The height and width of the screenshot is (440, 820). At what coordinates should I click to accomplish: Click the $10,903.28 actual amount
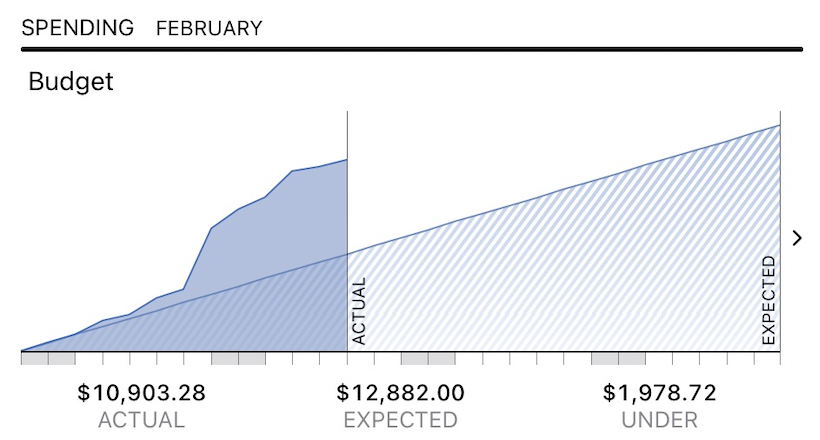(141, 392)
